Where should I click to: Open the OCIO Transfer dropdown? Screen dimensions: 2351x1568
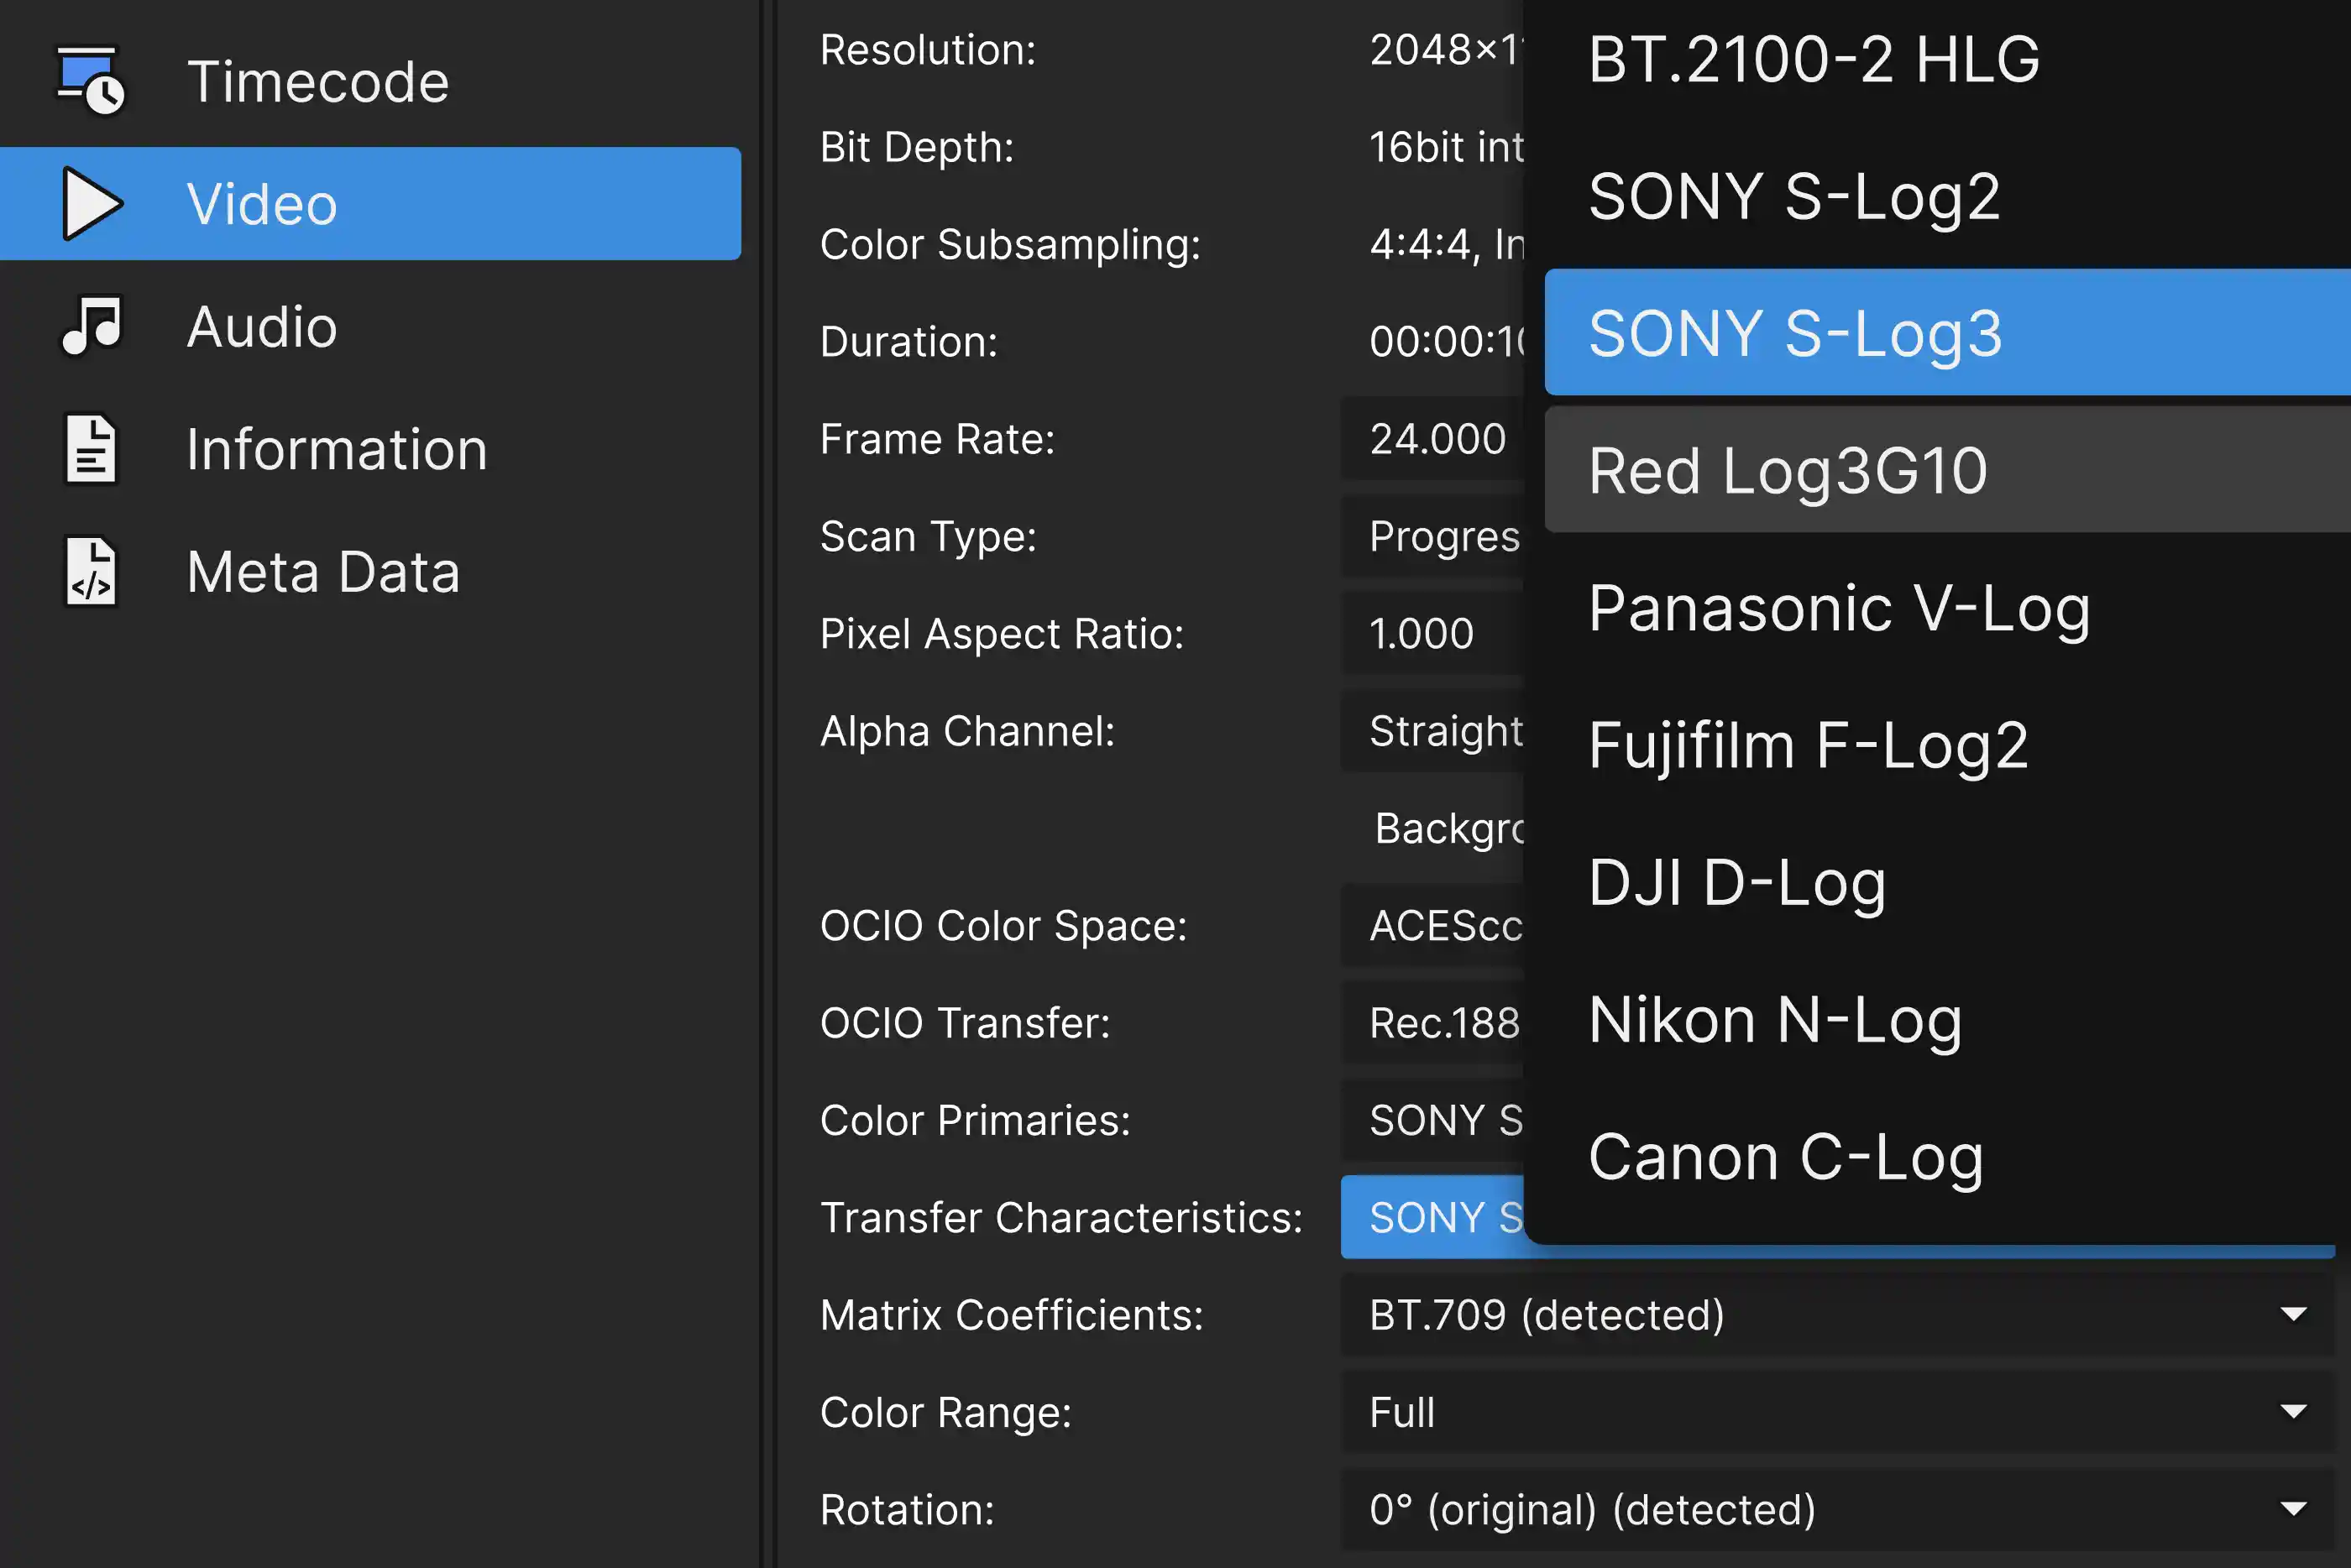coord(1432,1023)
